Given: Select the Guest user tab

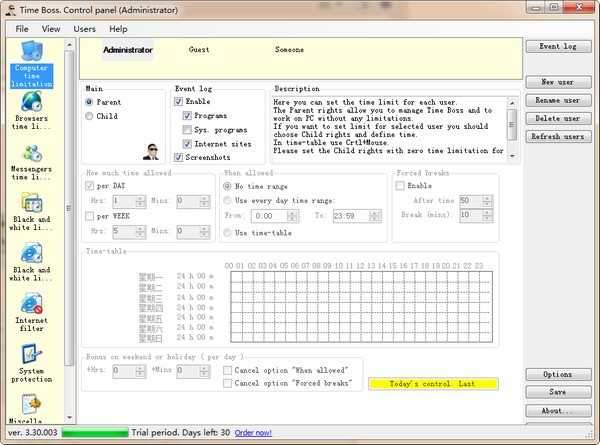Looking at the screenshot, I should click(199, 49).
